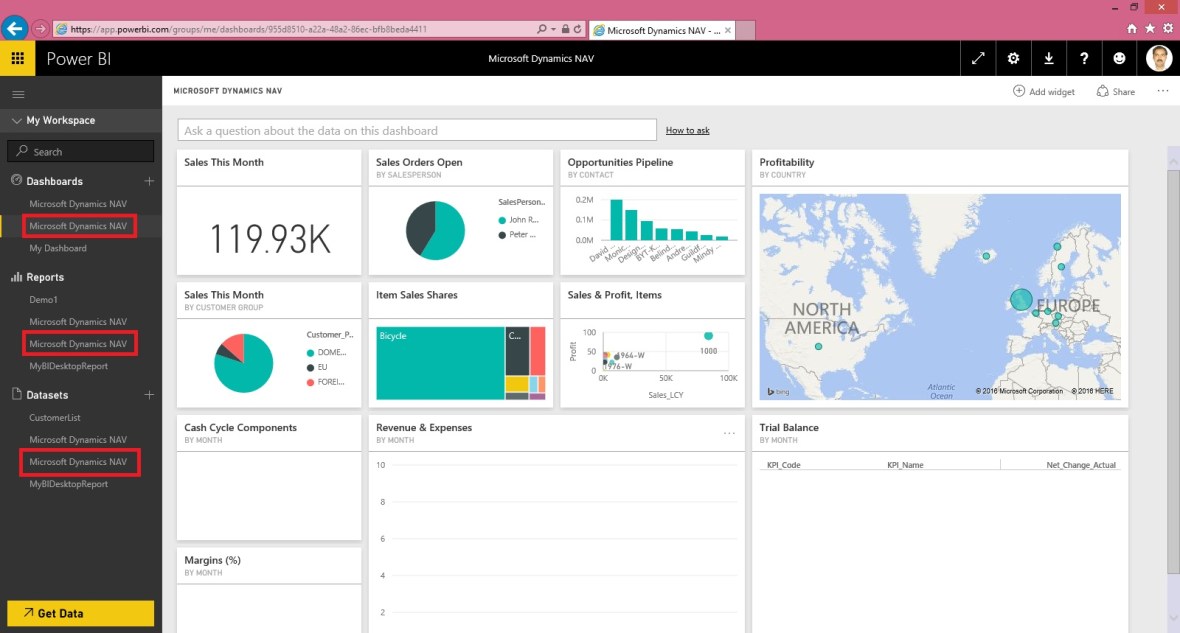
Task: Open dashboard-level more options ellipsis menu
Action: click(1162, 90)
